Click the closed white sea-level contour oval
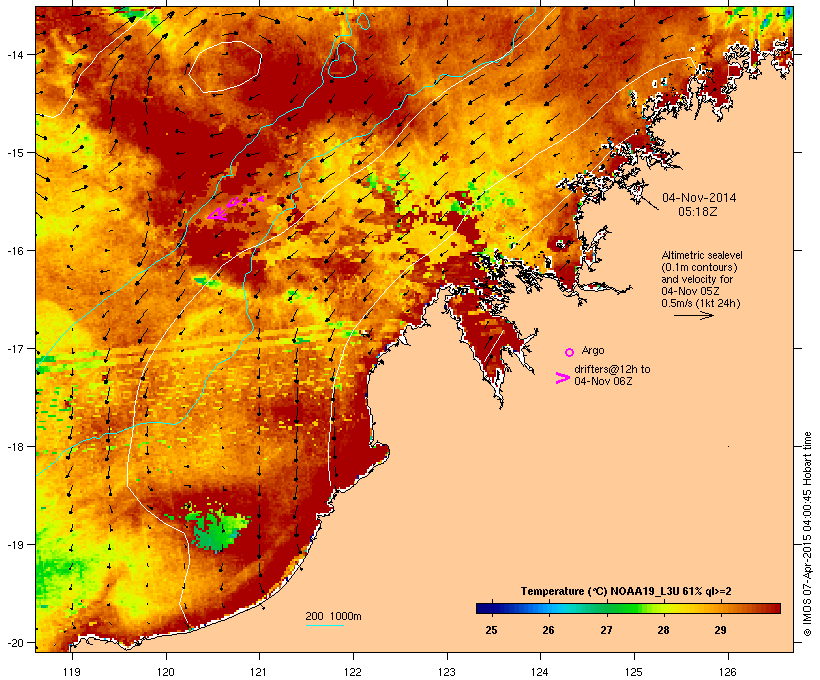Image resolution: width=820 pixels, height=680 pixels. [225, 66]
